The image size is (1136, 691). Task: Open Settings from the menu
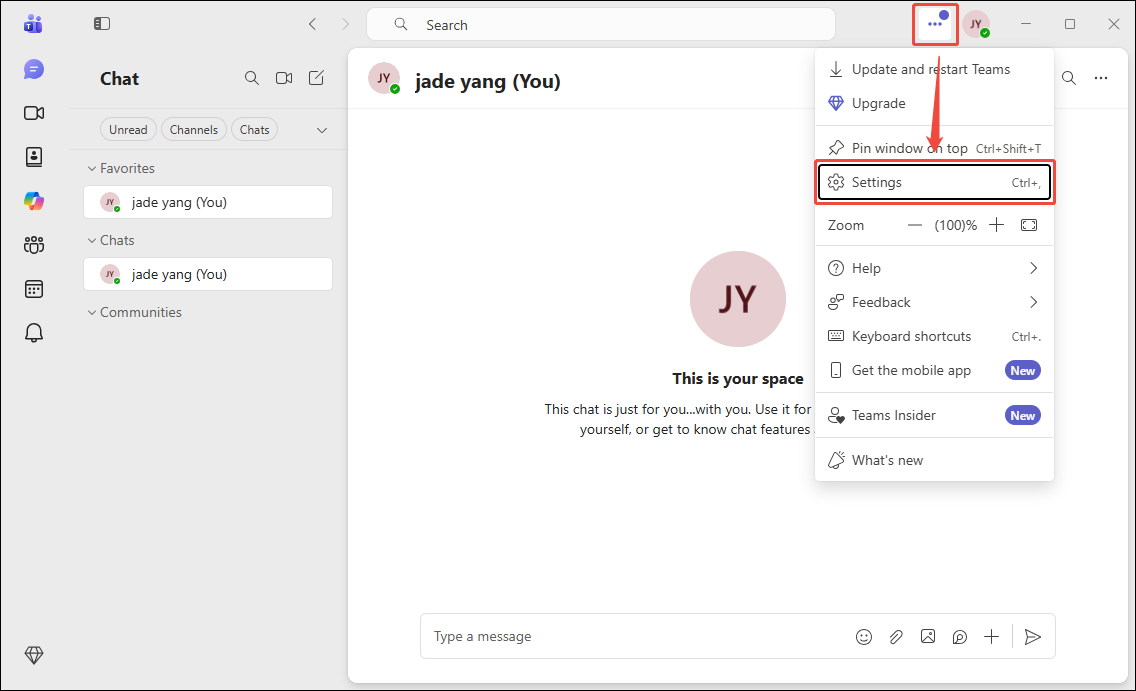click(934, 183)
